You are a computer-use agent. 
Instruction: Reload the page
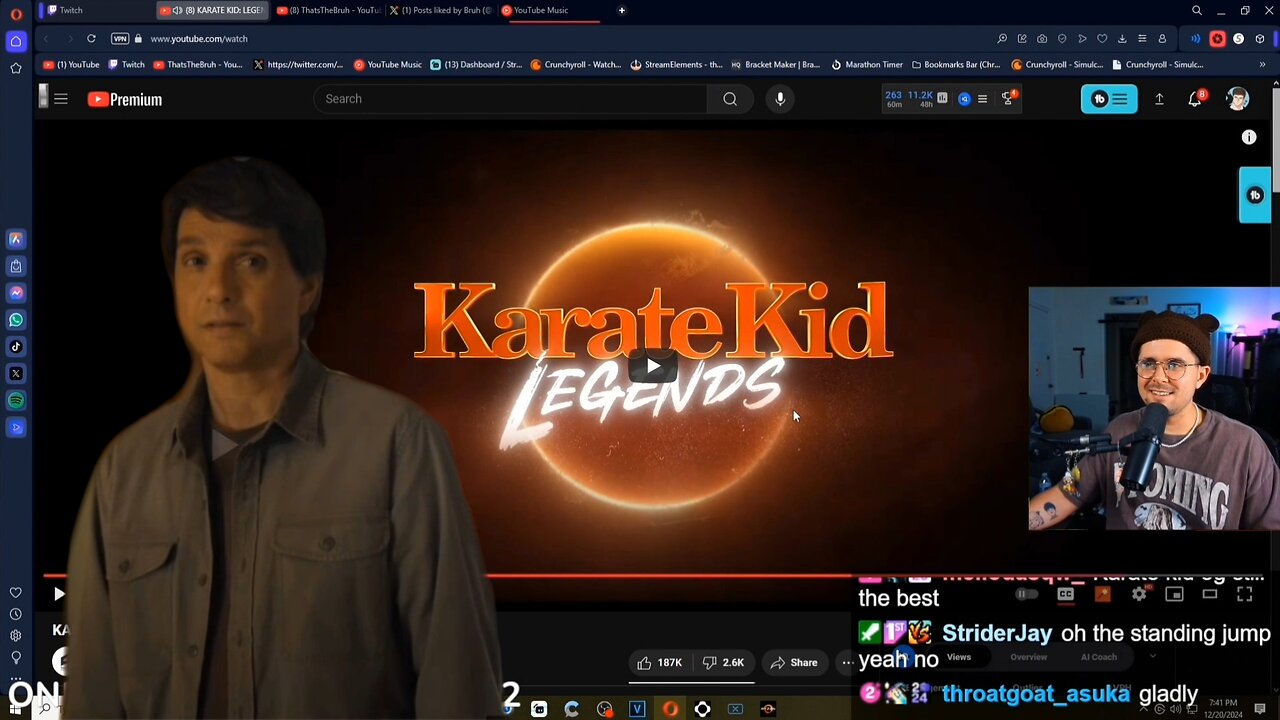91,38
